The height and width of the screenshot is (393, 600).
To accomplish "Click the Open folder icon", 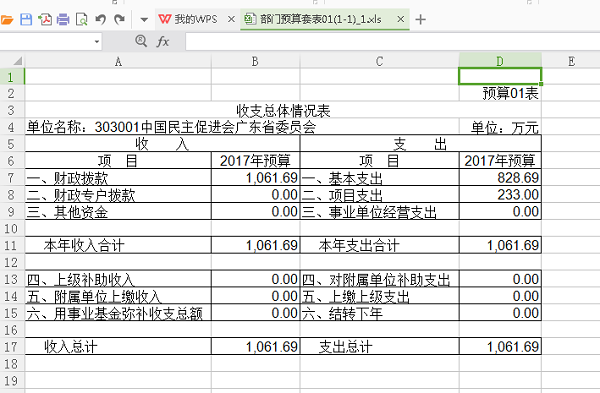I will 7,20.
